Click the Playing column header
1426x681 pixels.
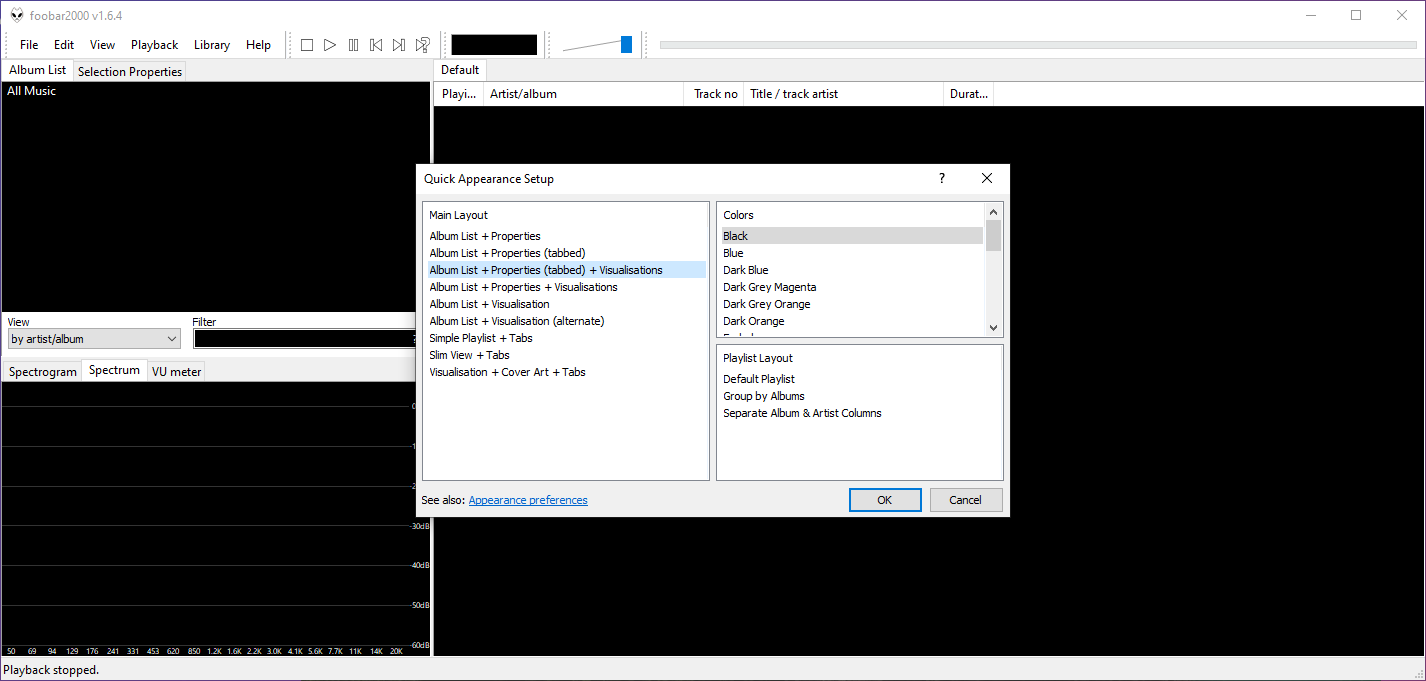[x=459, y=94]
